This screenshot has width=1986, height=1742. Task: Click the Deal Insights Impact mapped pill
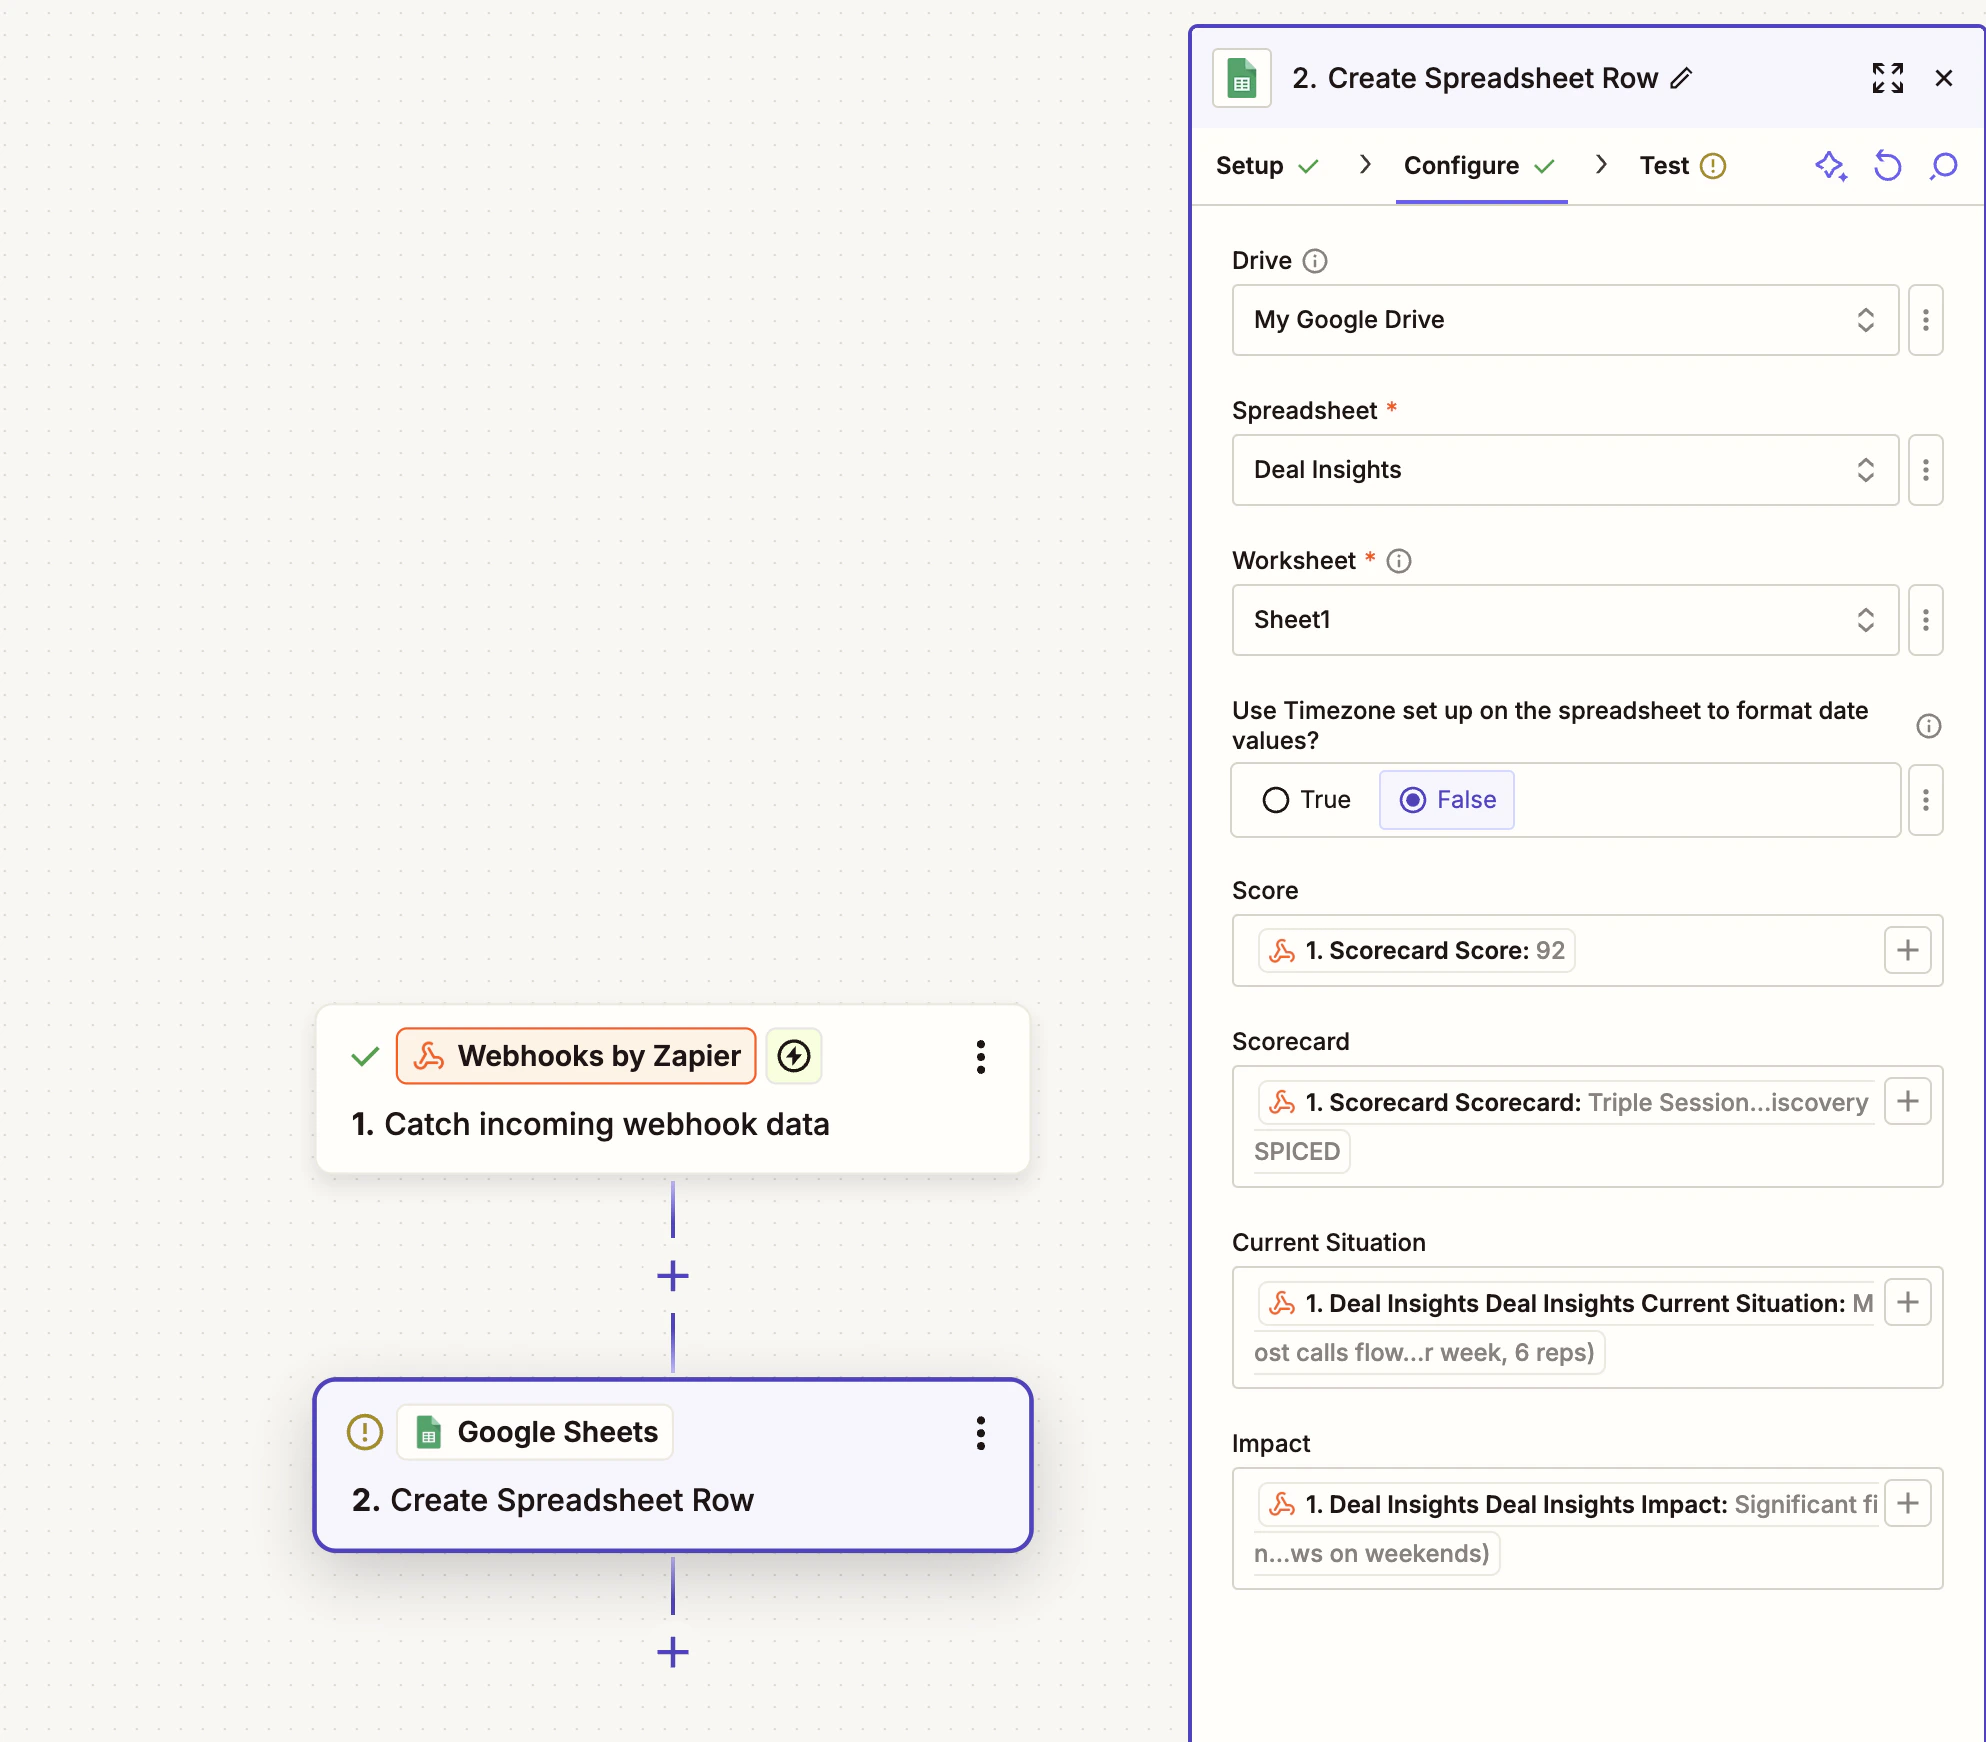pyautogui.click(x=1565, y=1528)
